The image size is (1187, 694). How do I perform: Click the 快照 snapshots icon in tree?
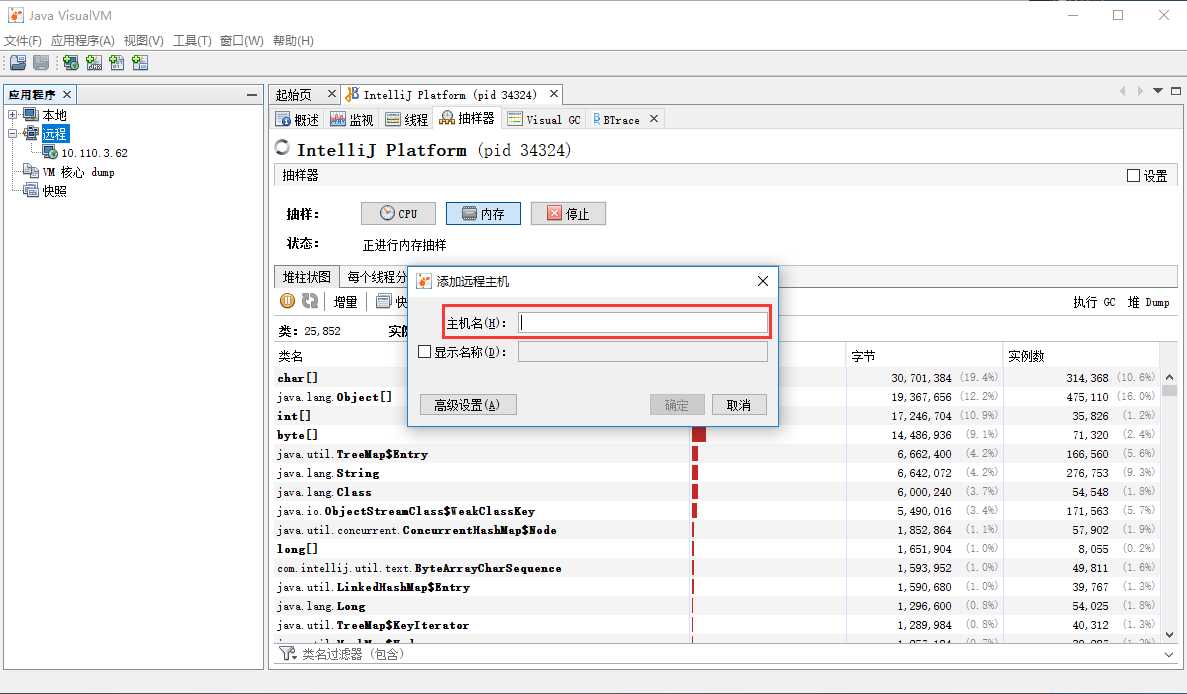pyautogui.click(x=31, y=191)
